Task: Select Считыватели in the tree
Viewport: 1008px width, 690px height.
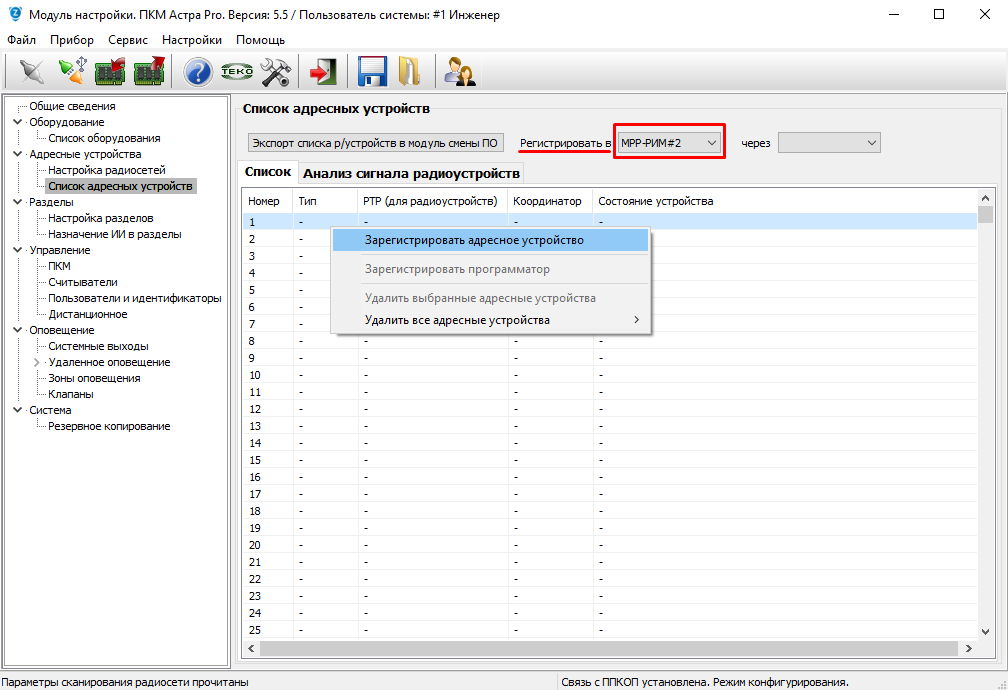Action: pyautogui.click(x=83, y=282)
